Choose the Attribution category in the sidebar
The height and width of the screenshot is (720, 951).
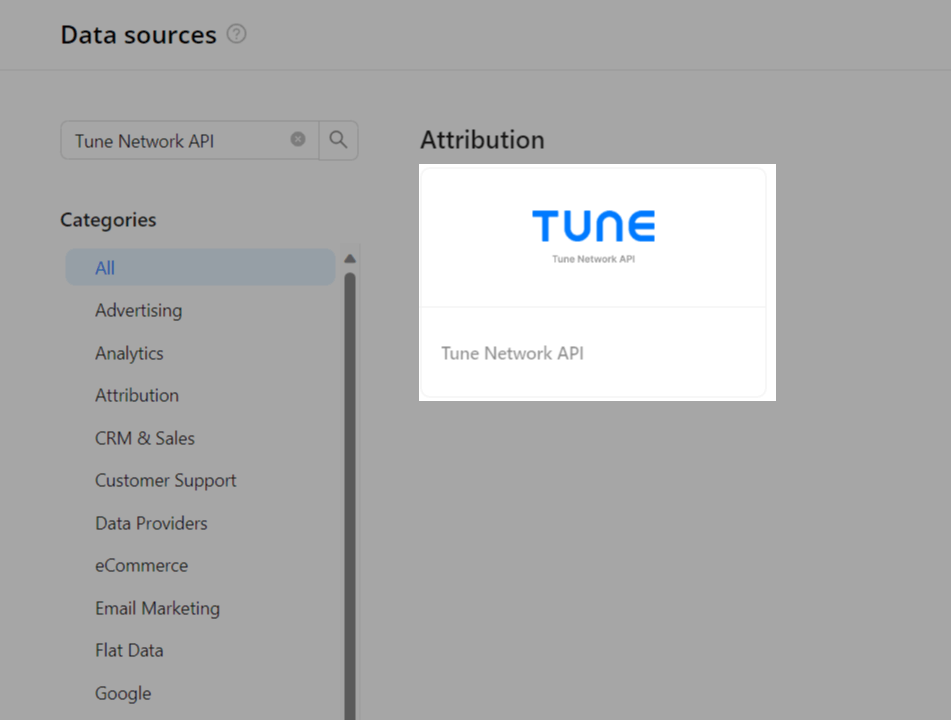137,395
